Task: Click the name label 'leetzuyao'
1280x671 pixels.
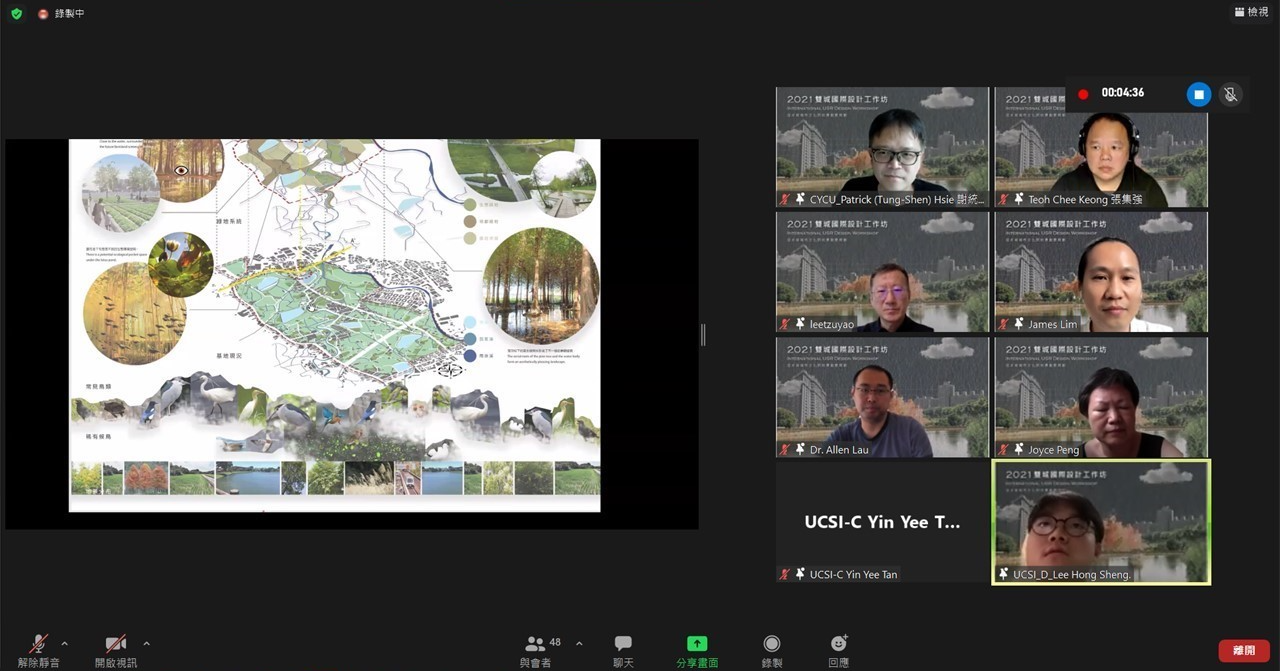Action: pyautogui.click(x=832, y=324)
